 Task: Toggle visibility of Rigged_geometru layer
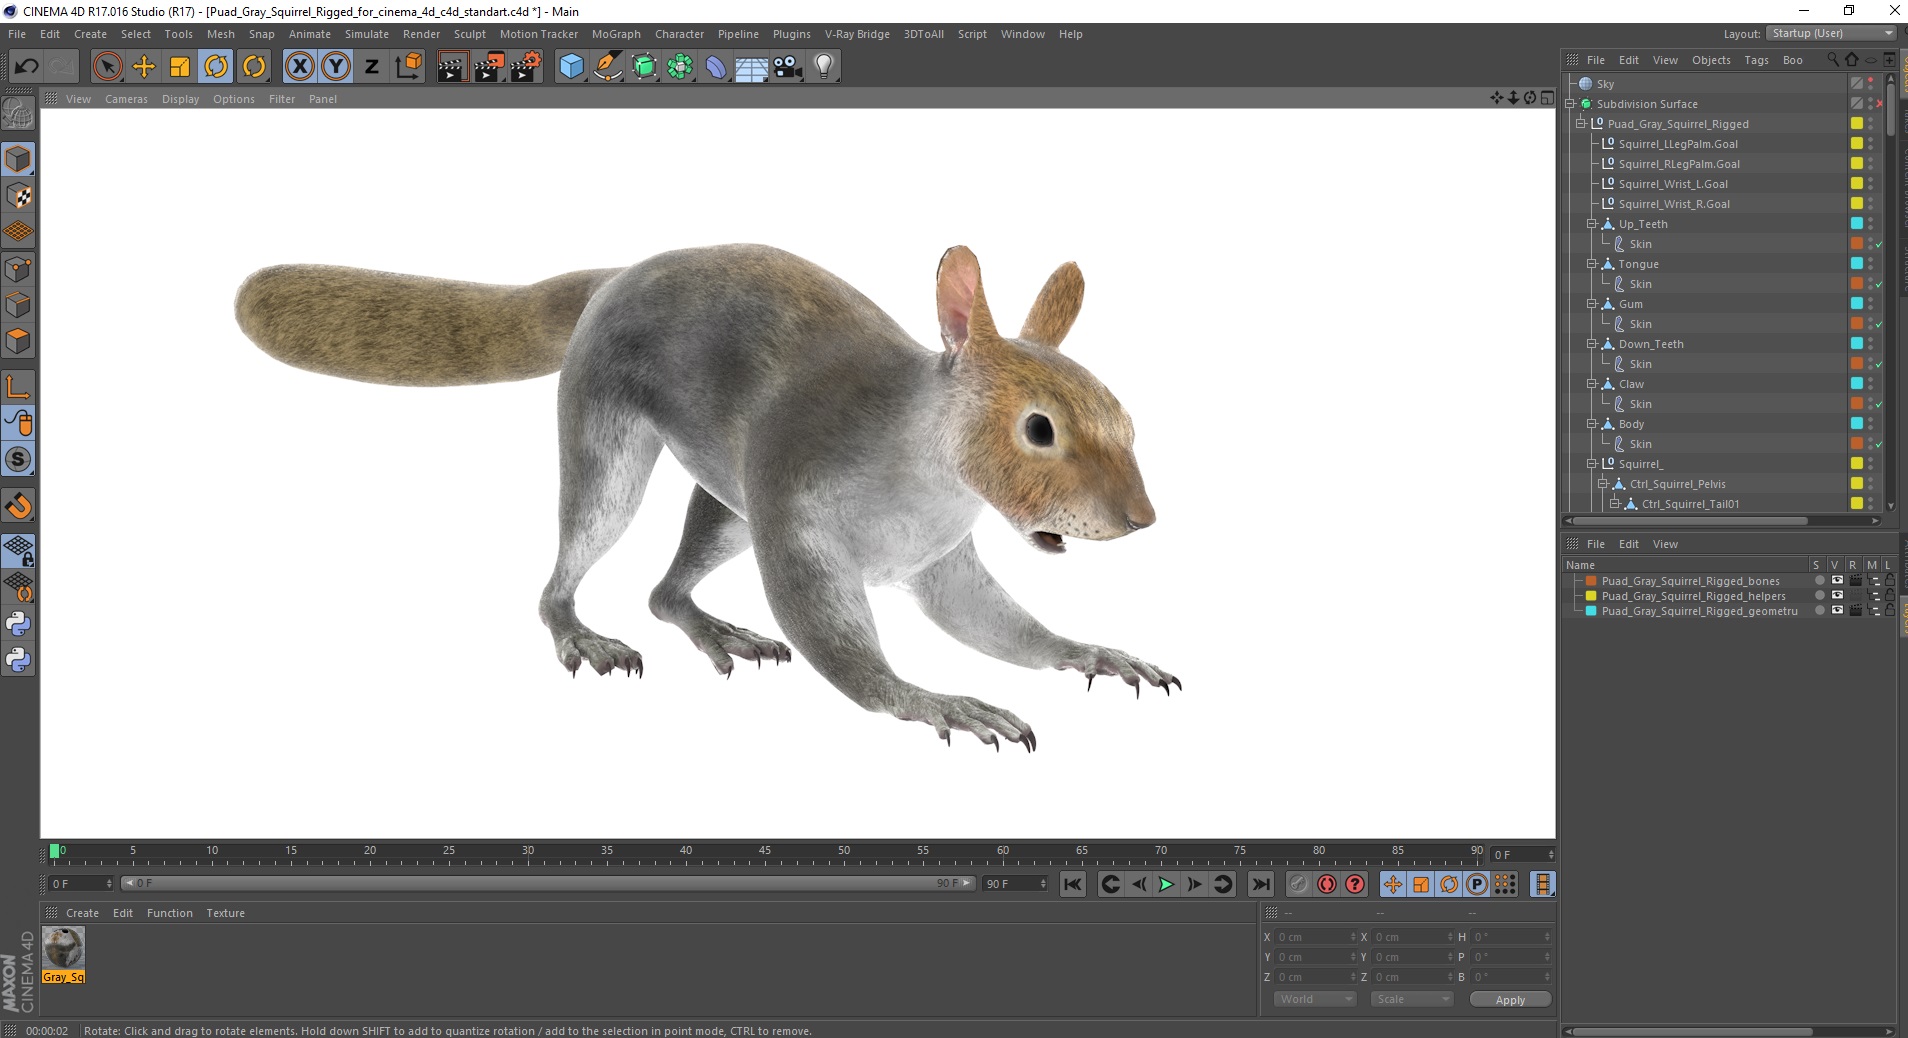(1837, 610)
